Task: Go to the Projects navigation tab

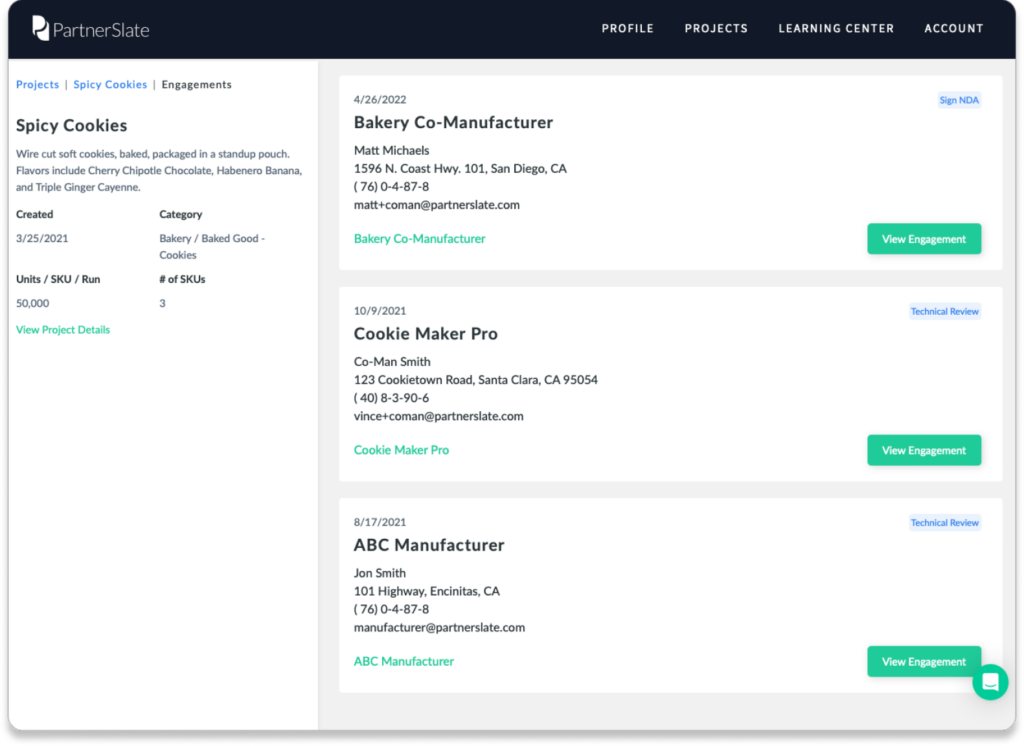Action: click(716, 28)
